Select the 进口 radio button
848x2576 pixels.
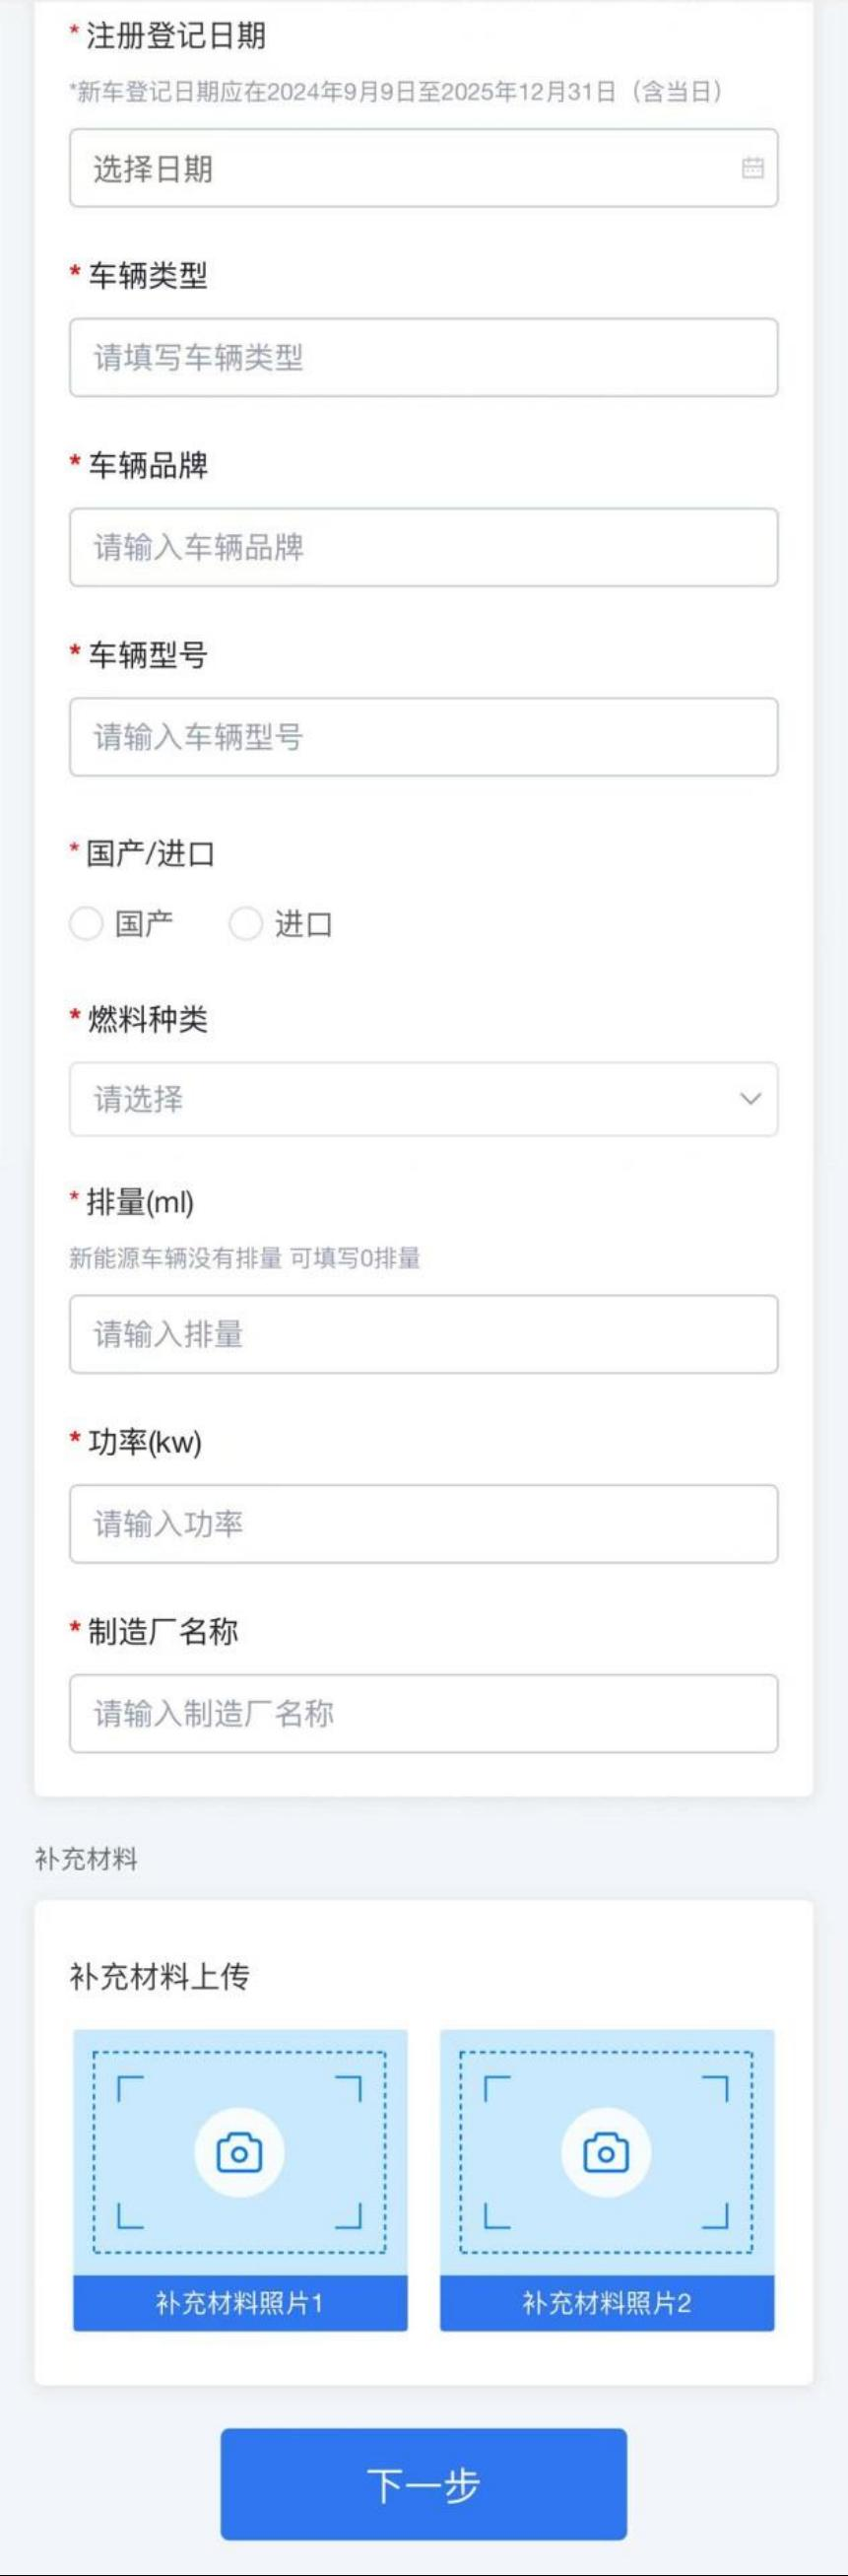[245, 923]
